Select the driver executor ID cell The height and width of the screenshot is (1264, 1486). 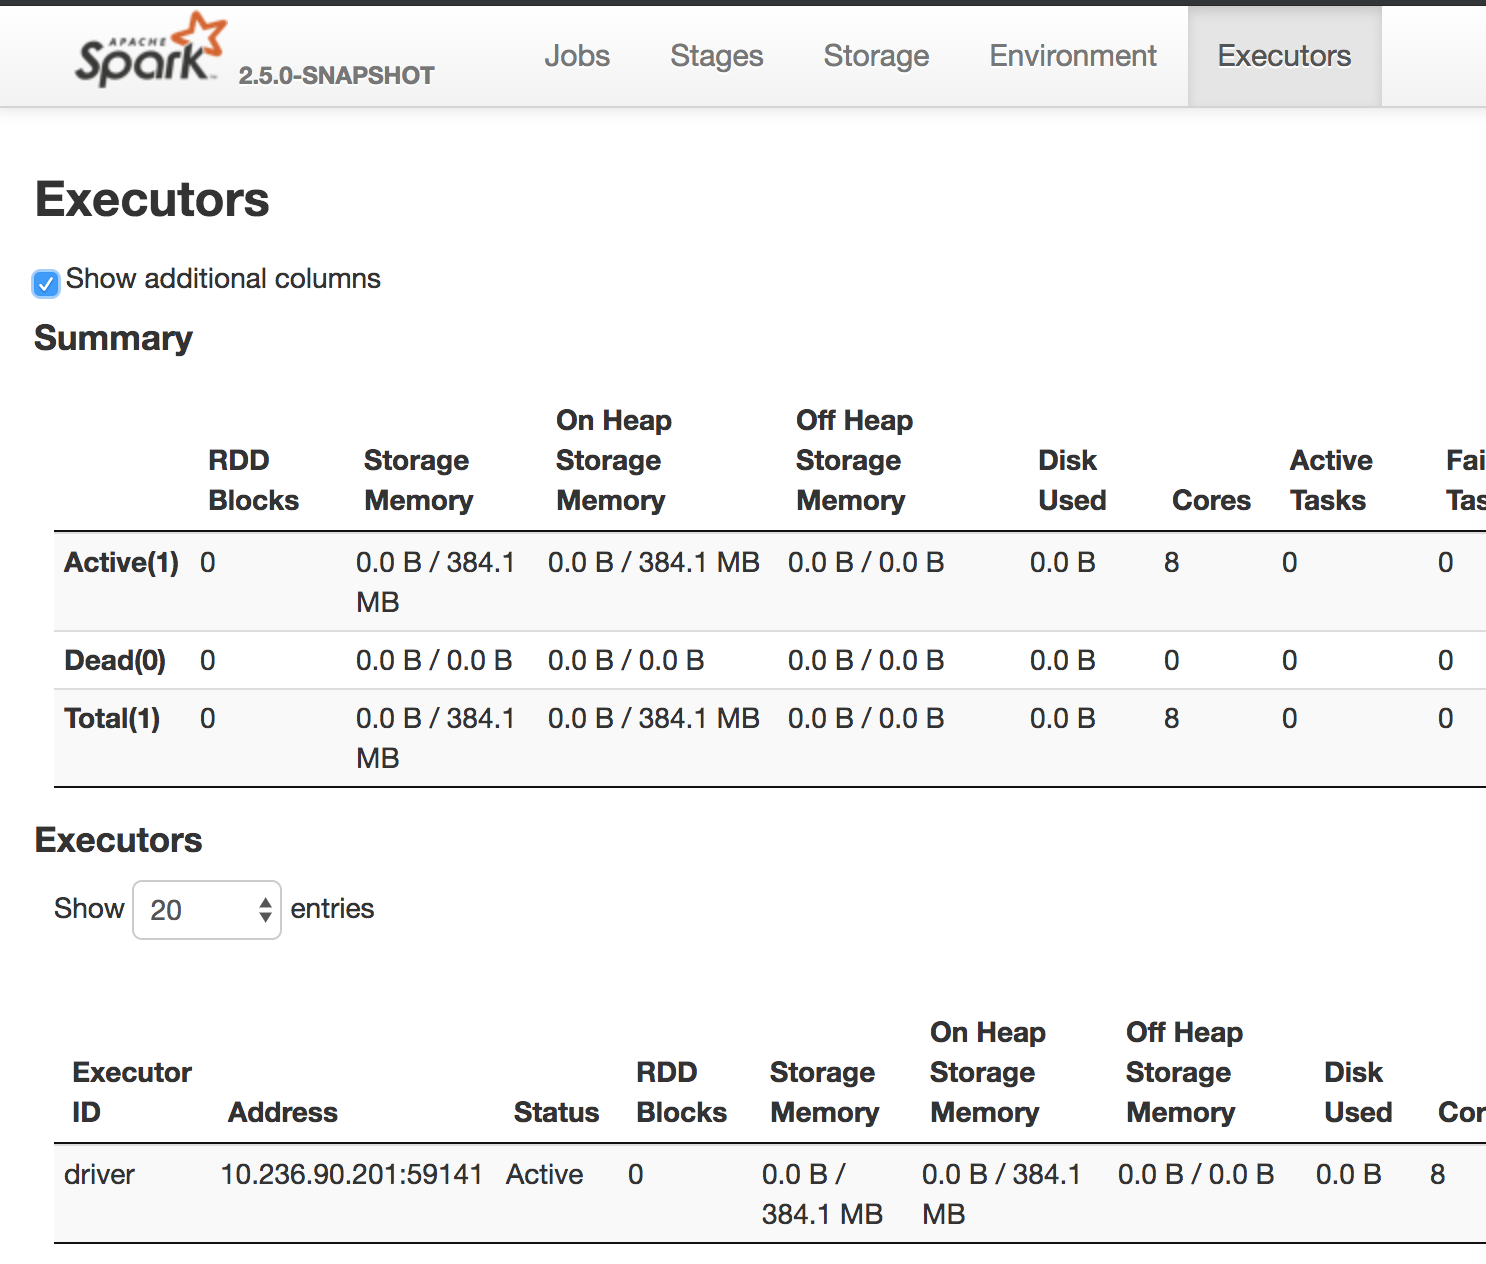click(99, 1174)
